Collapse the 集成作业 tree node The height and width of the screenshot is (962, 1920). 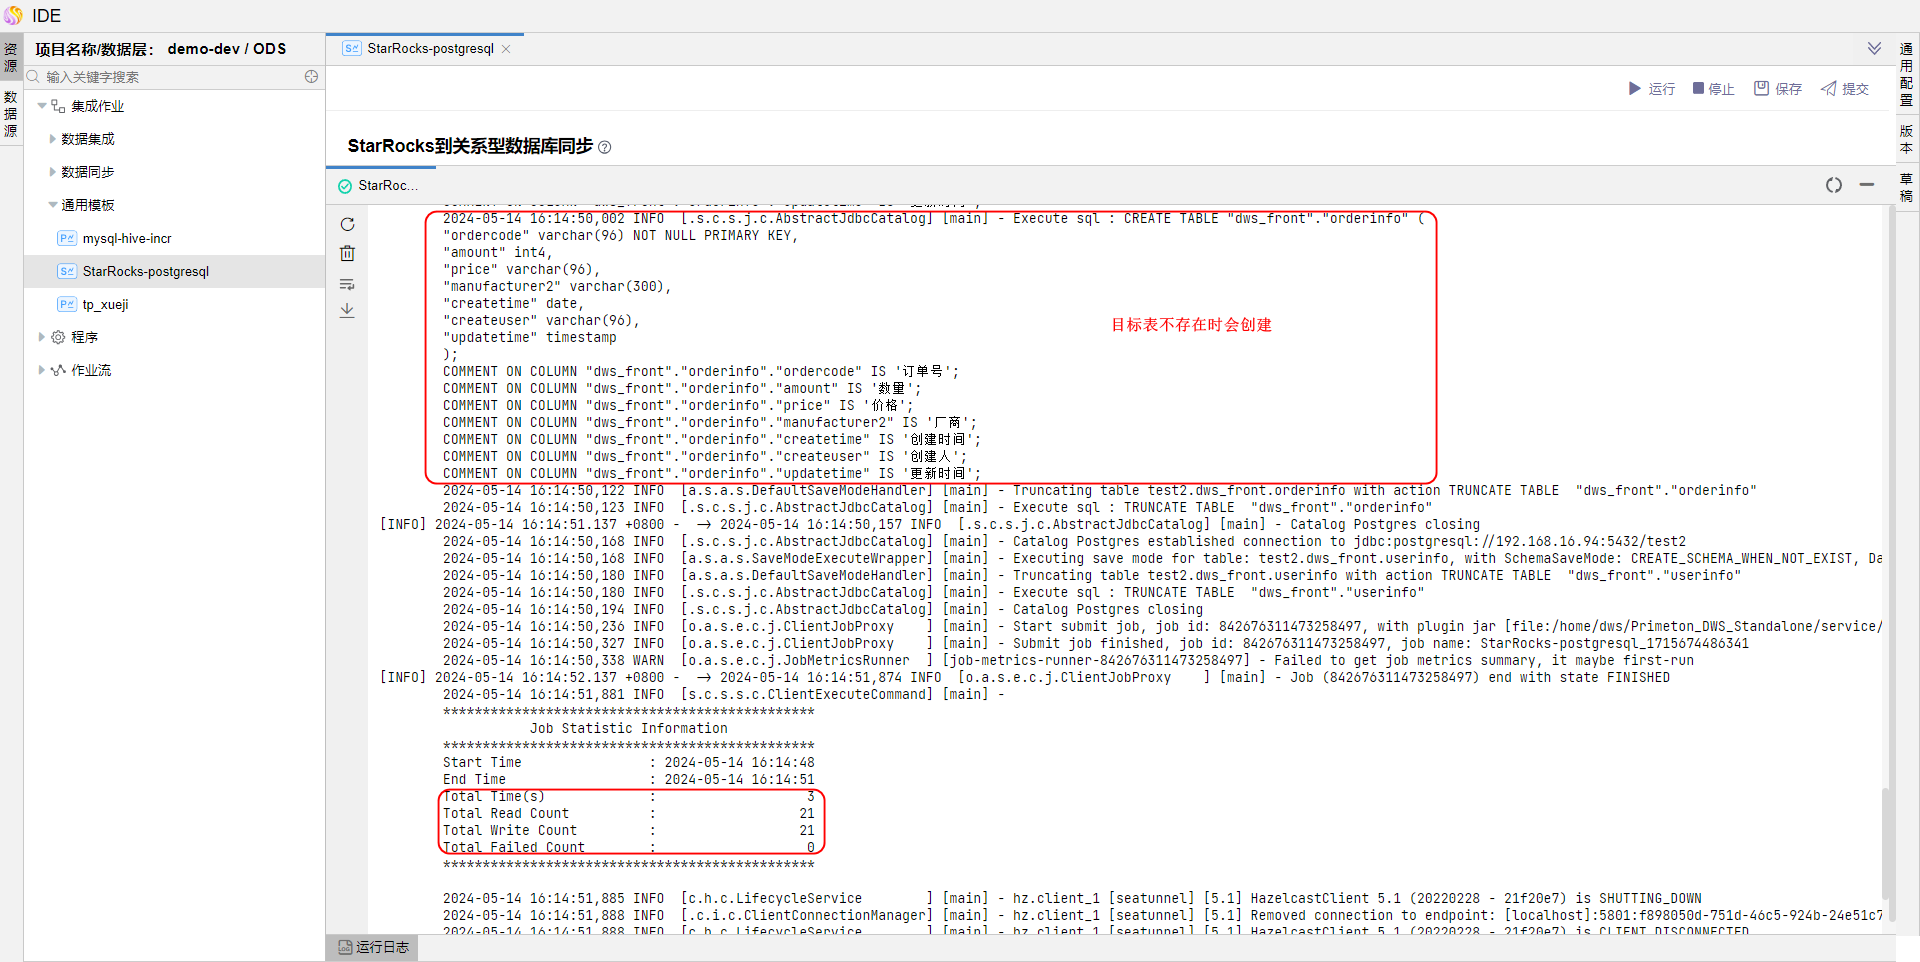(x=42, y=106)
